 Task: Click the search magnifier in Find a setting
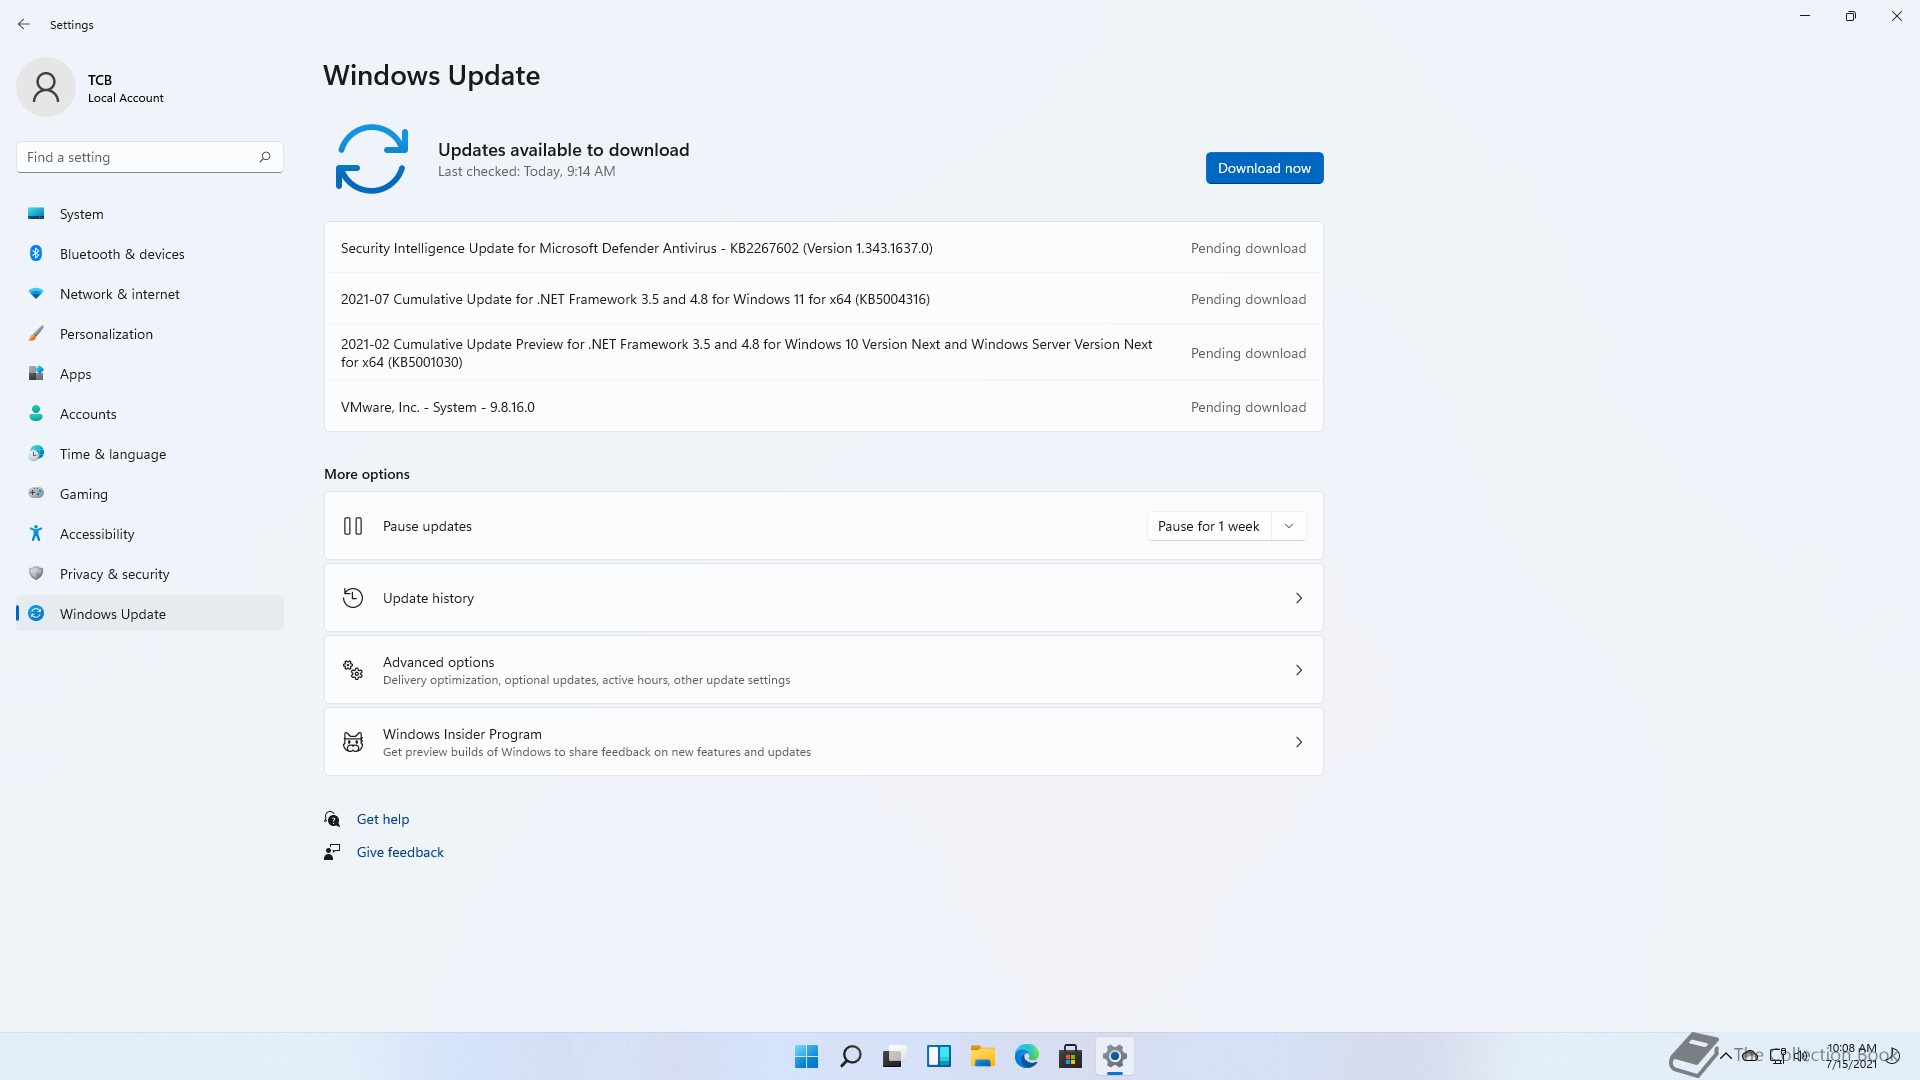point(265,157)
